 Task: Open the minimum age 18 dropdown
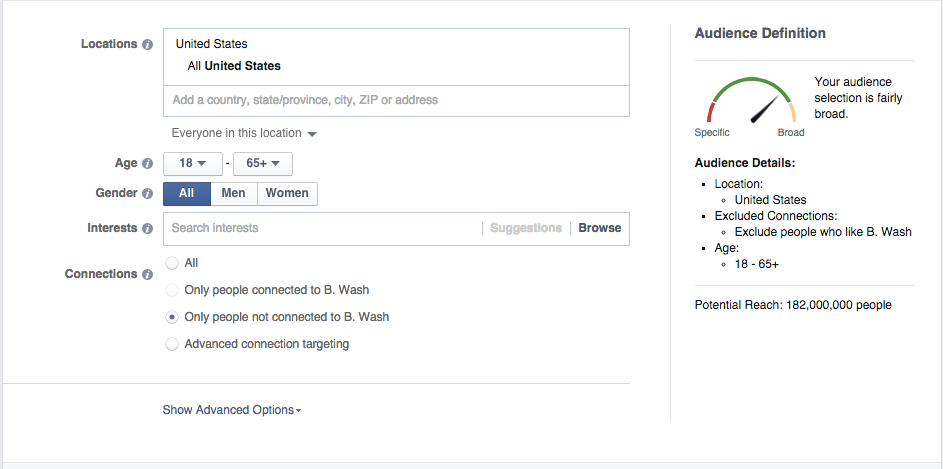[x=192, y=164]
